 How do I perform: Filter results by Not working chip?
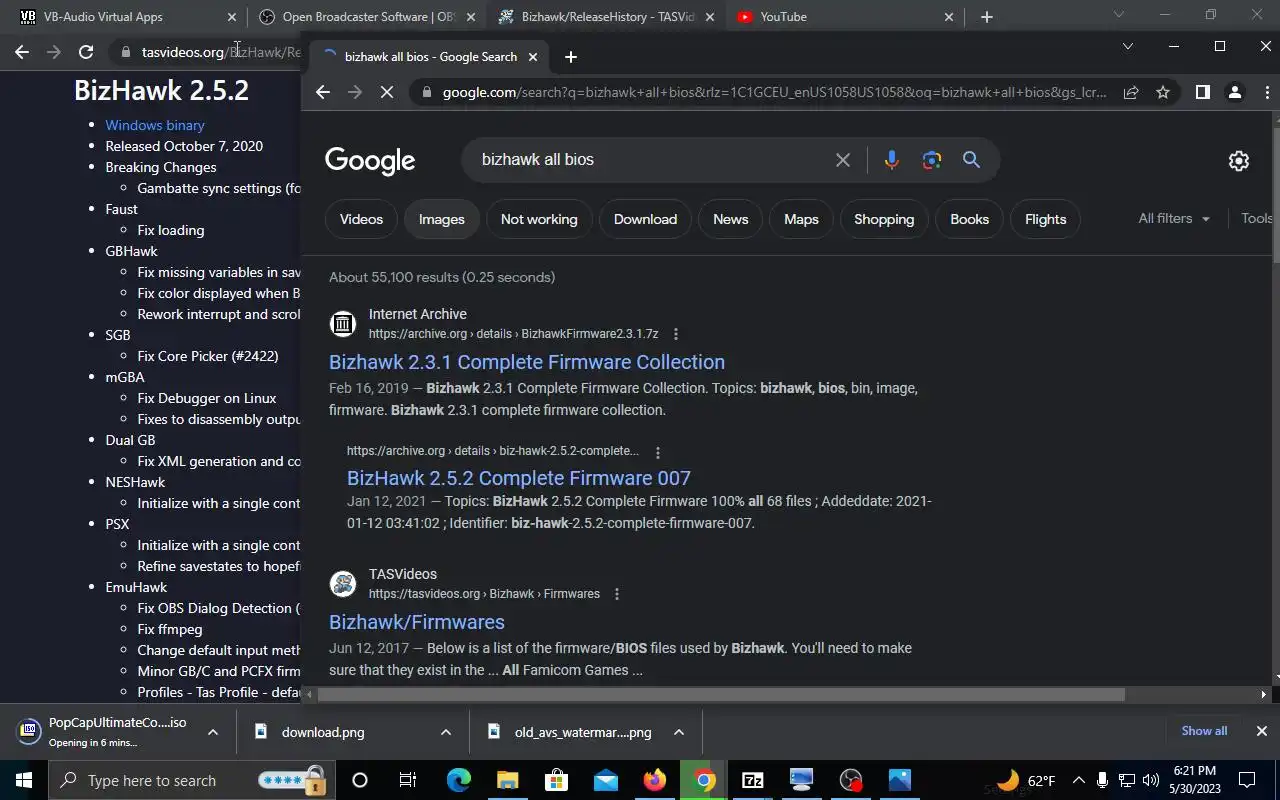coord(539,219)
